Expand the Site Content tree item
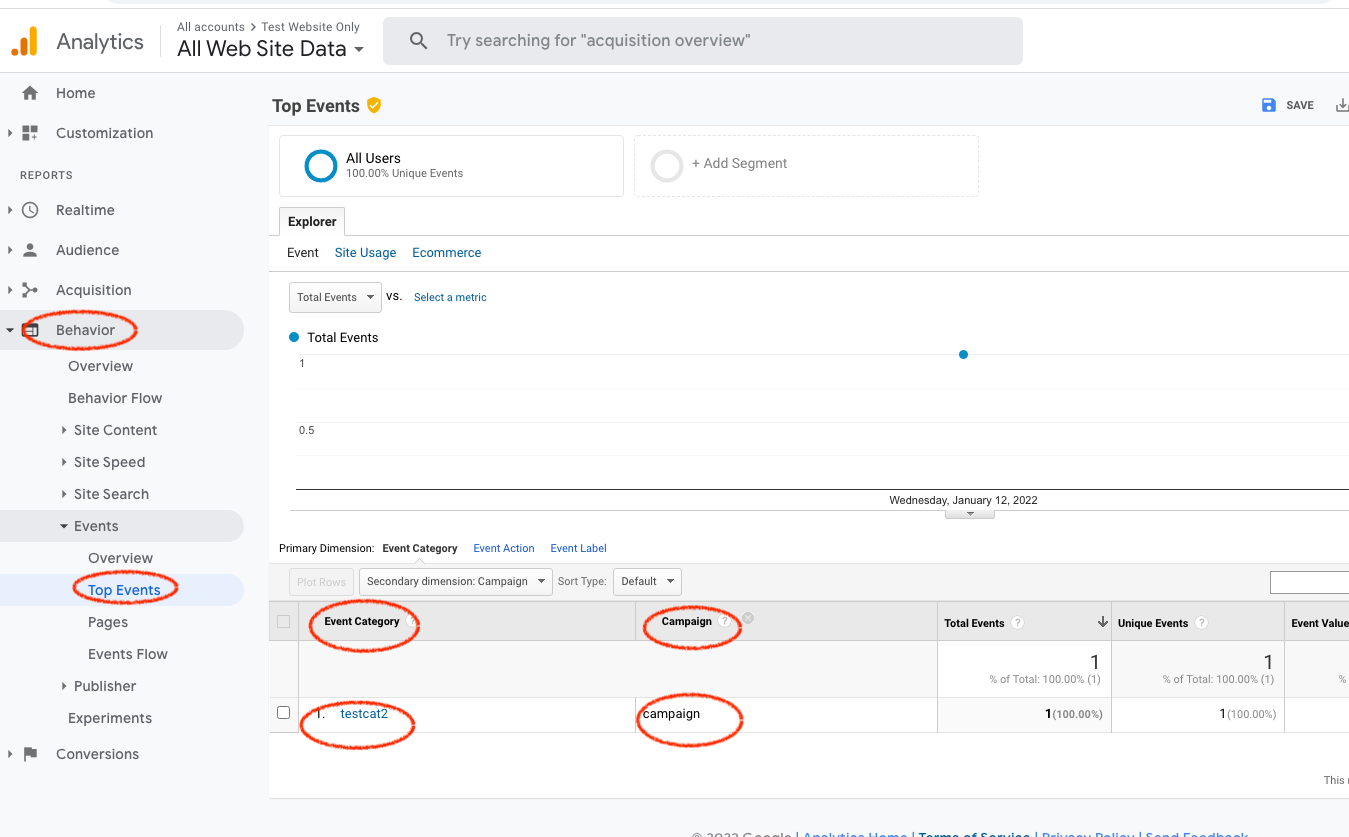The width and height of the screenshot is (1349, 837). point(65,430)
